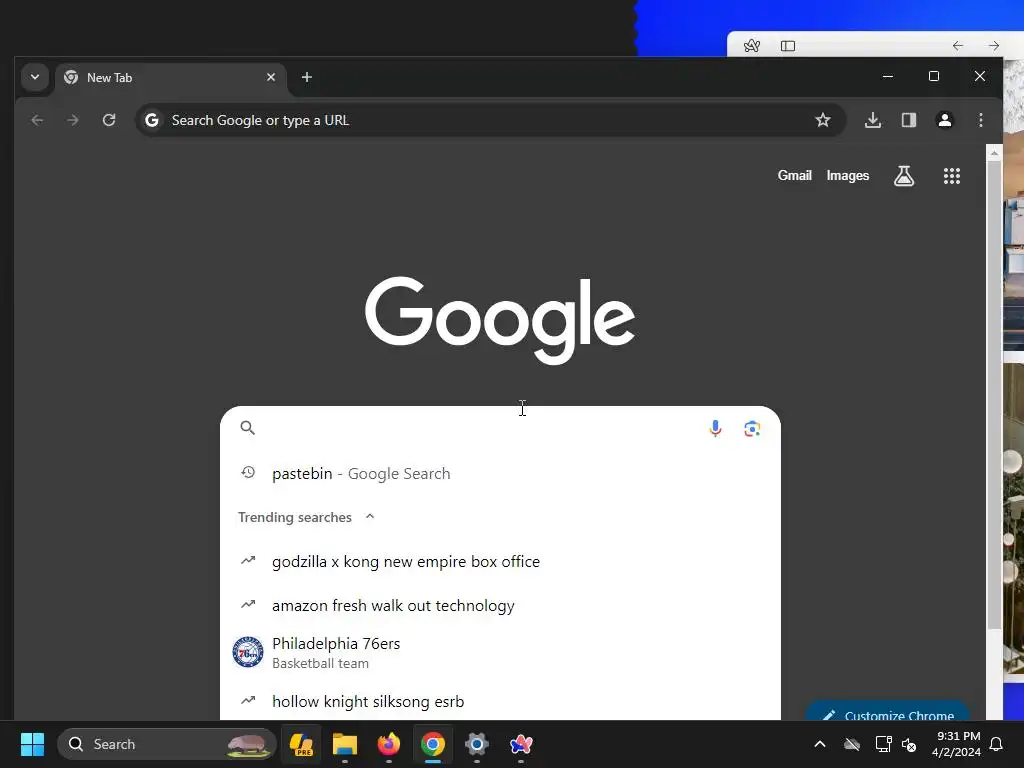The height and width of the screenshot is (768, 1024).
Task: Select the New Tab tab
Action: click(x=171, y=78)
